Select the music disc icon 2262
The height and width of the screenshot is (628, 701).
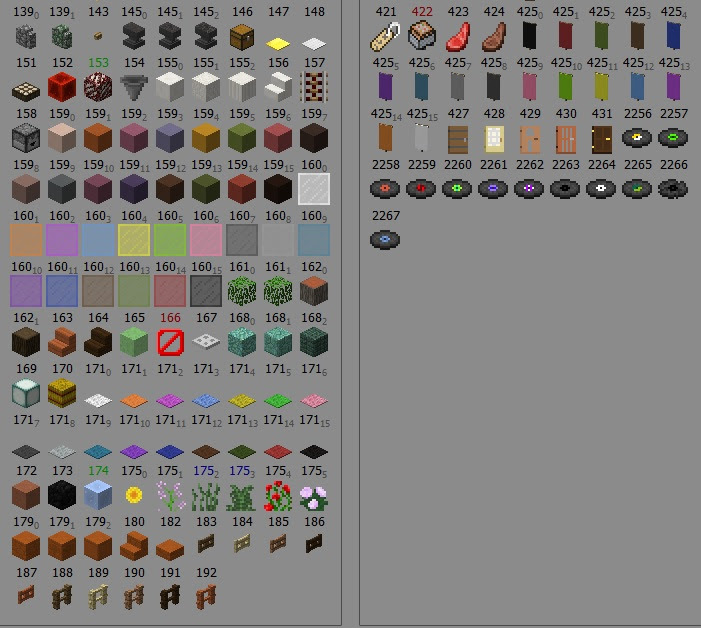529,188
